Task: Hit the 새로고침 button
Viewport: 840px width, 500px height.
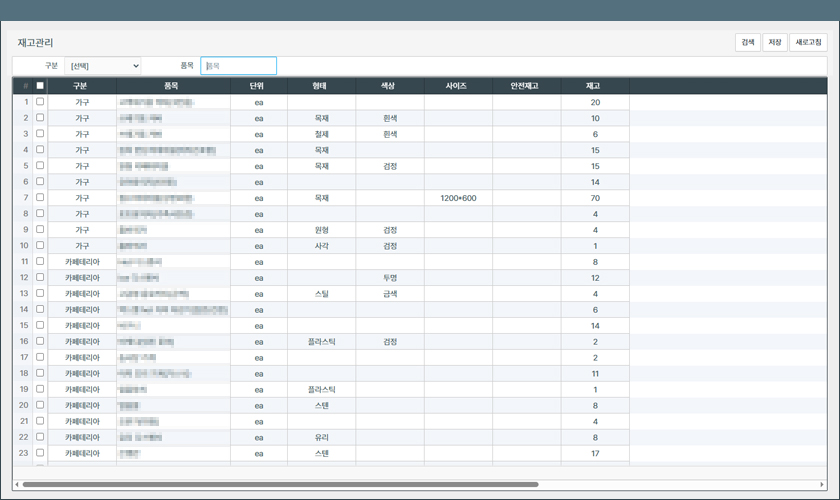Action: pos(808,42)
